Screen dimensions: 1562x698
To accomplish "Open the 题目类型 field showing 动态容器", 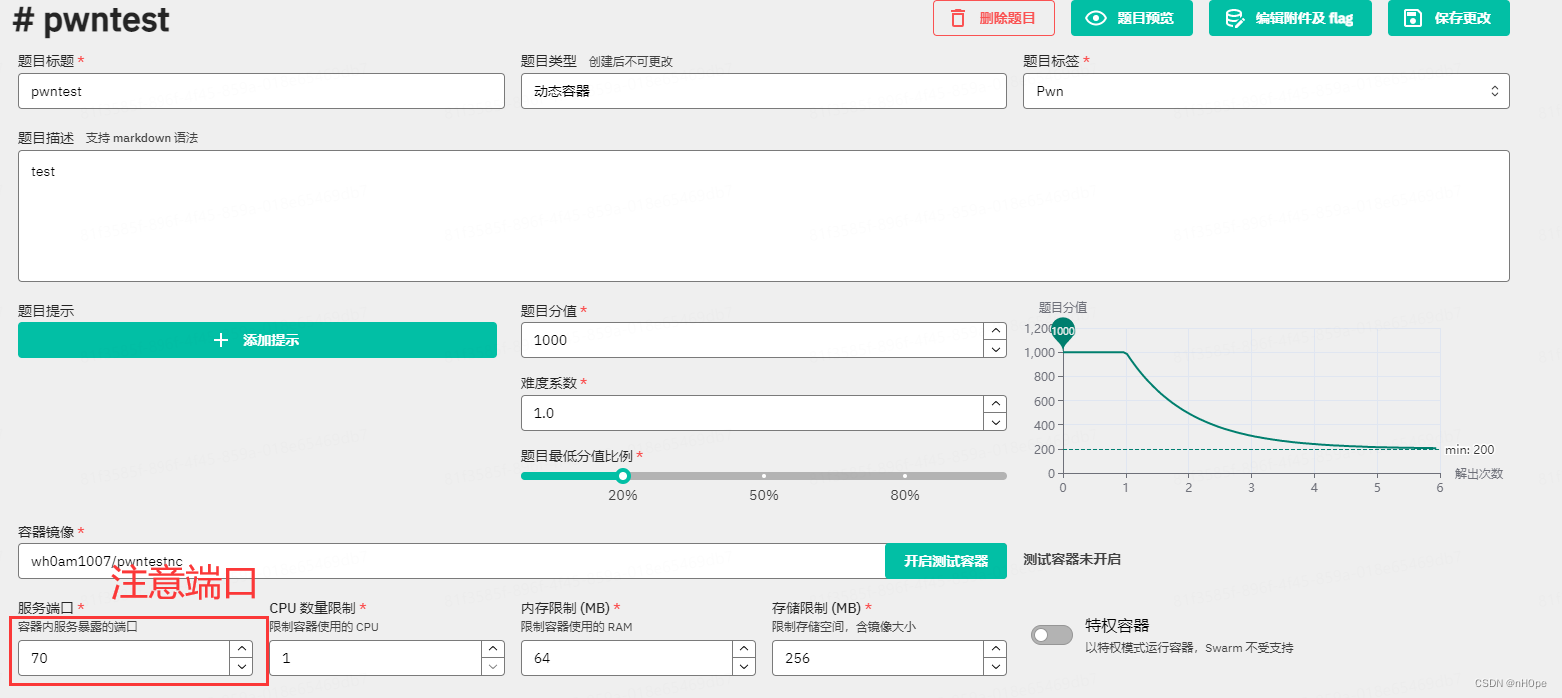I will 763,91.
